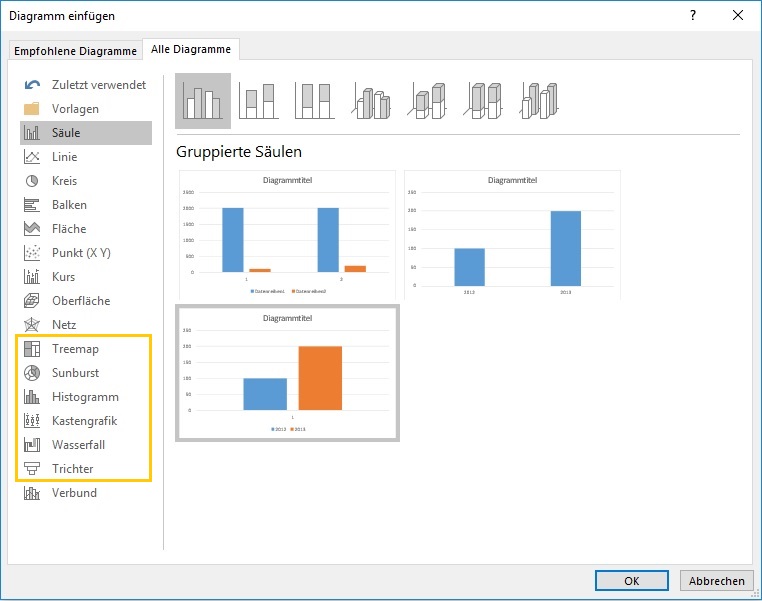Select the Kreis pie chart type
Screen dimensions: 762x601
point(64,181)
